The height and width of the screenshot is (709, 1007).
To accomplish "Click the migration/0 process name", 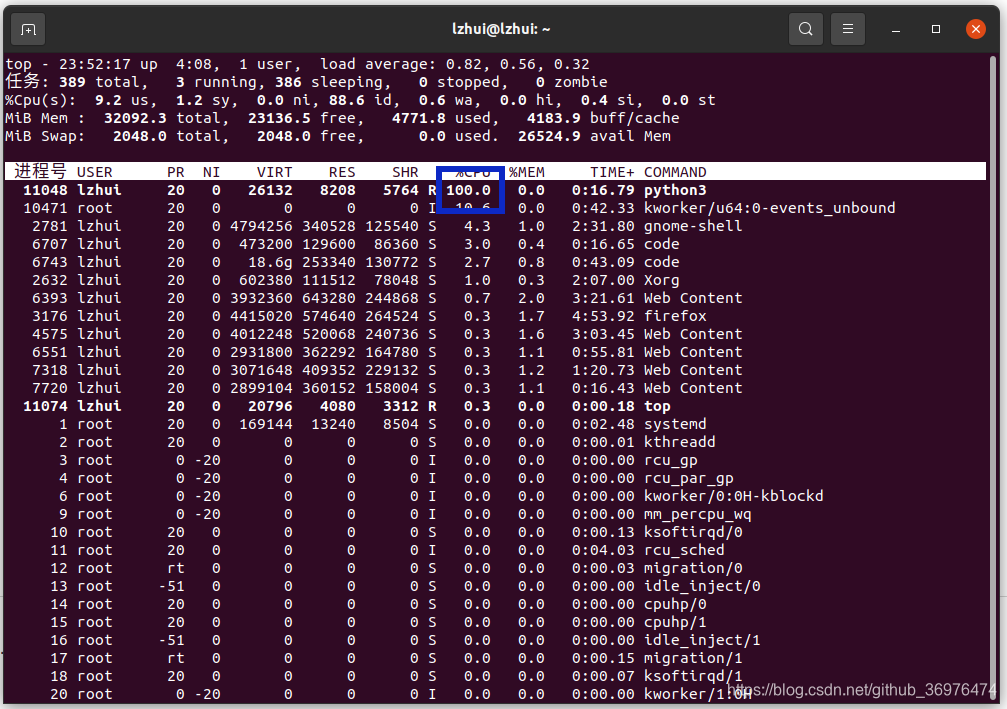I will 693,568.
